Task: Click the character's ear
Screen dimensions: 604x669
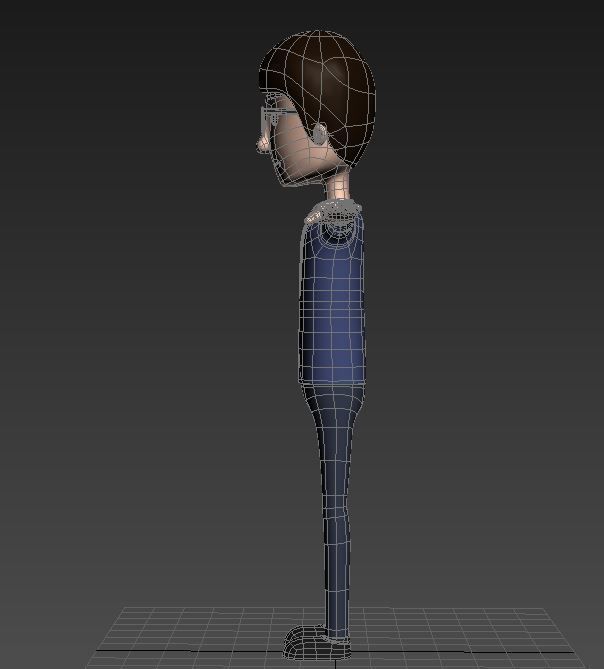Action: pyautogui.click(x=320, y=133)
